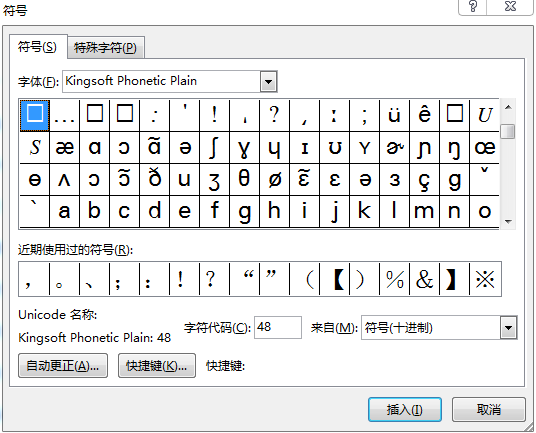
Task: Pick the 】 bracket from recently used symbols
Action: pyautogui.click(x=455, y=279)
